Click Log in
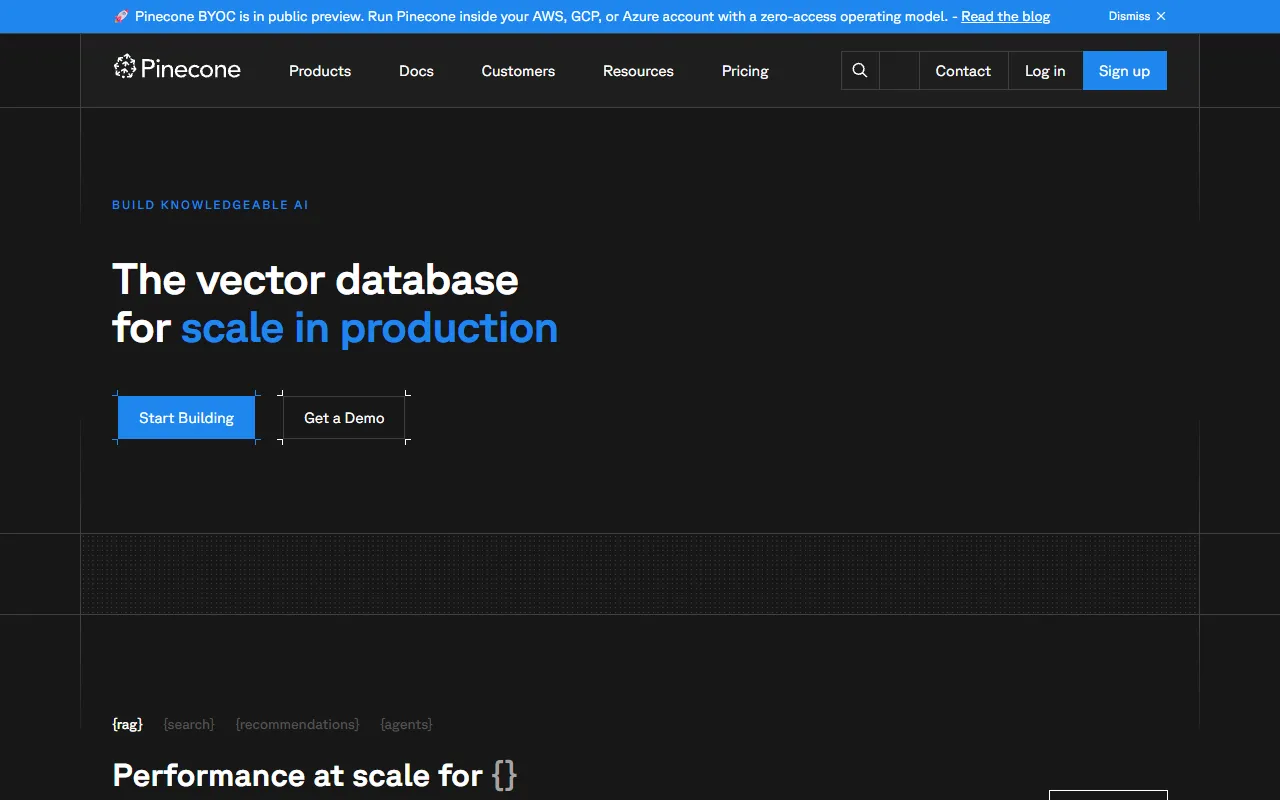 (1045, 71)
